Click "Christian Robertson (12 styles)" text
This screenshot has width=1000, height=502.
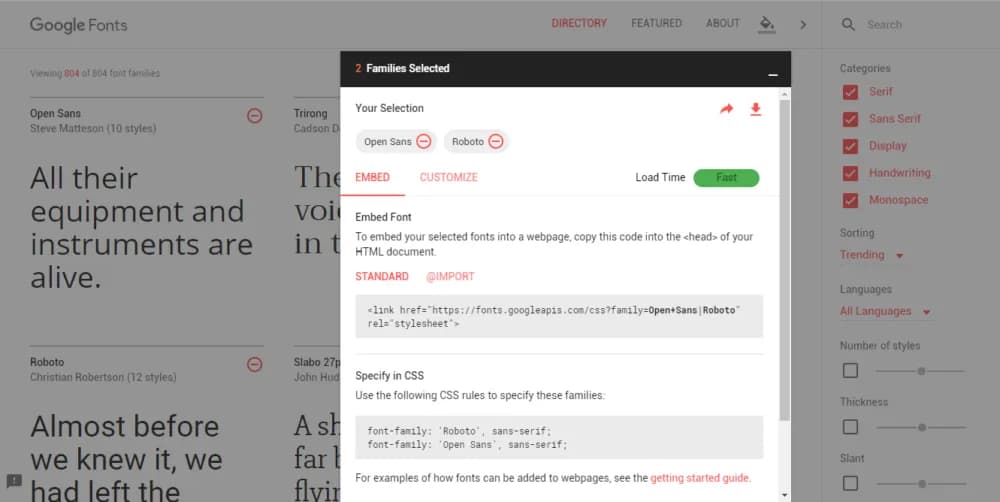pos(103,378)
